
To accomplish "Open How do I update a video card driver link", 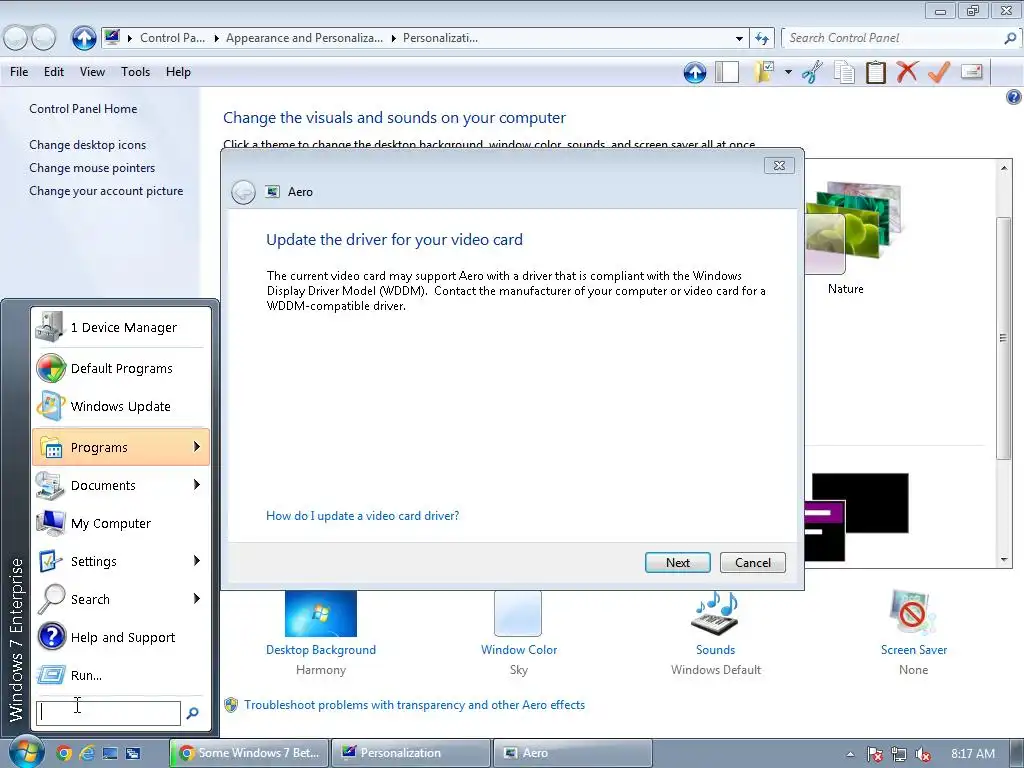I will [362, 516].
